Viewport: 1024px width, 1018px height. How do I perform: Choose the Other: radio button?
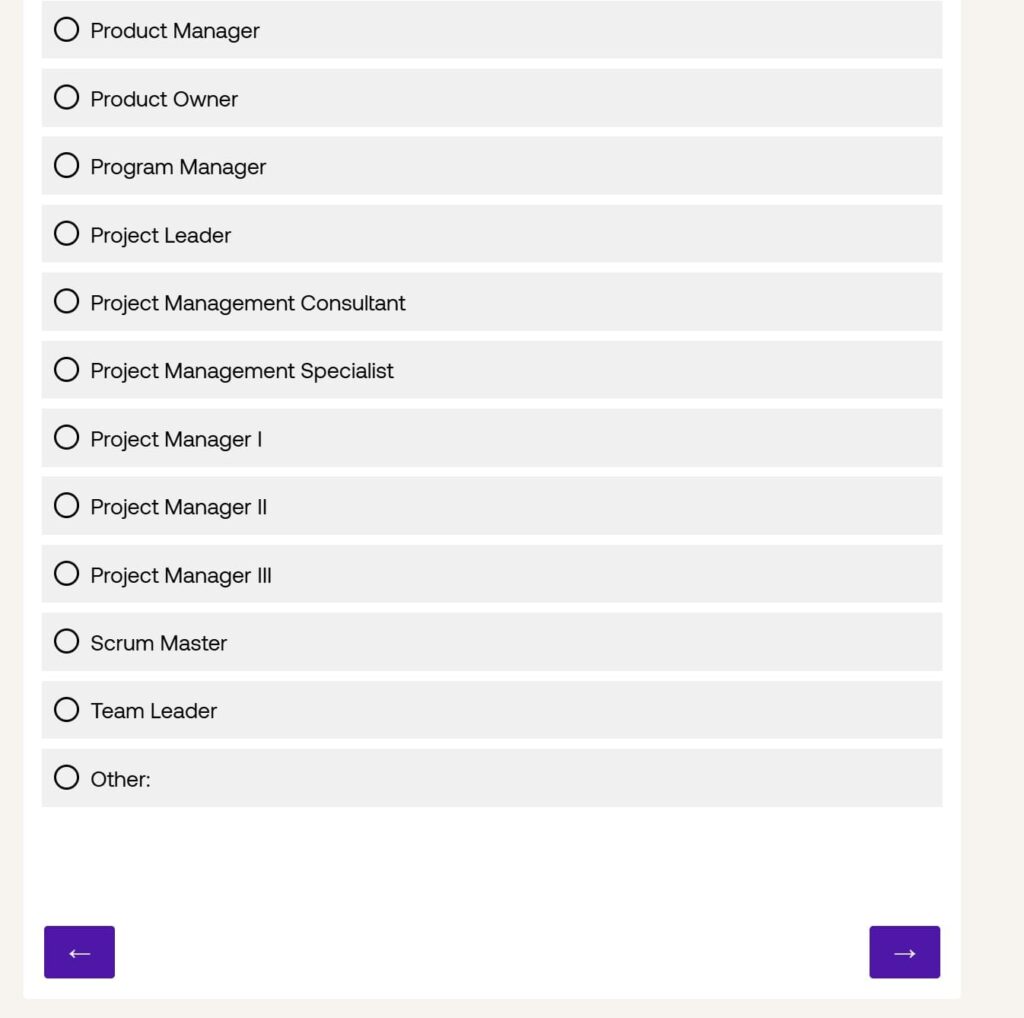click(67, 778)
